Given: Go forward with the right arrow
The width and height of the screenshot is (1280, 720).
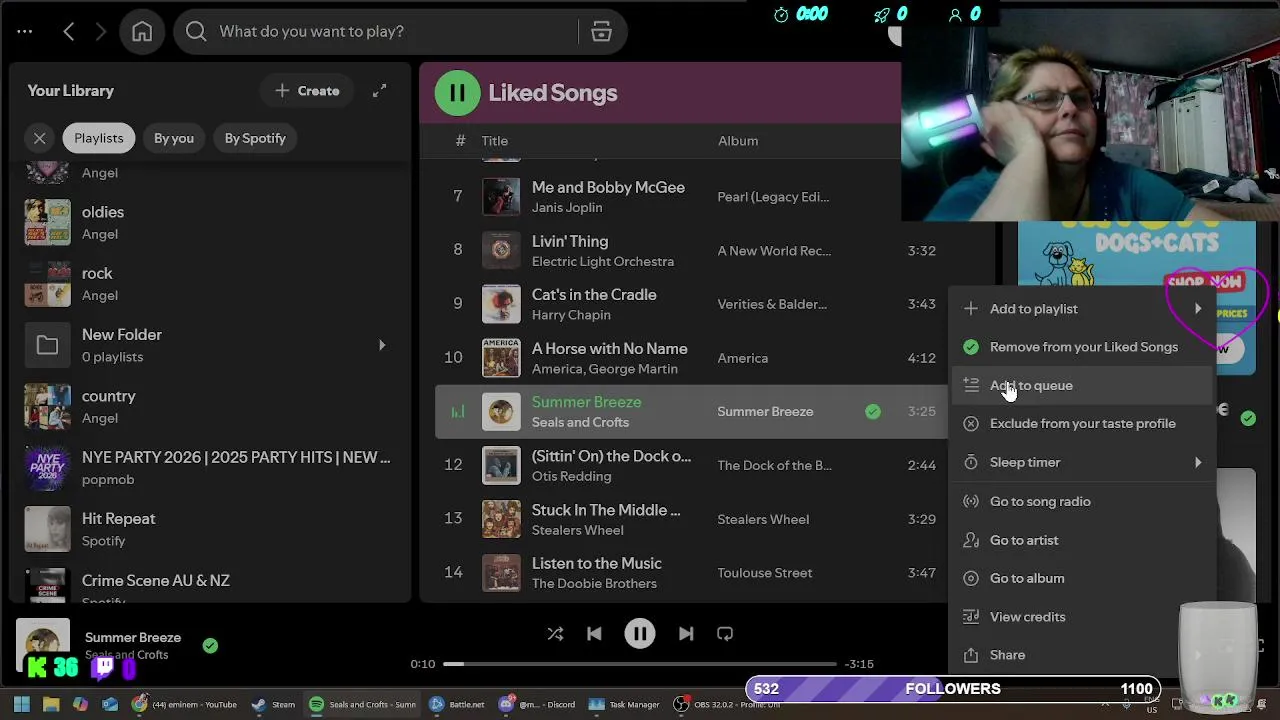Looking at the screenshot, I should pyautogui.click(x=100, y=31).
